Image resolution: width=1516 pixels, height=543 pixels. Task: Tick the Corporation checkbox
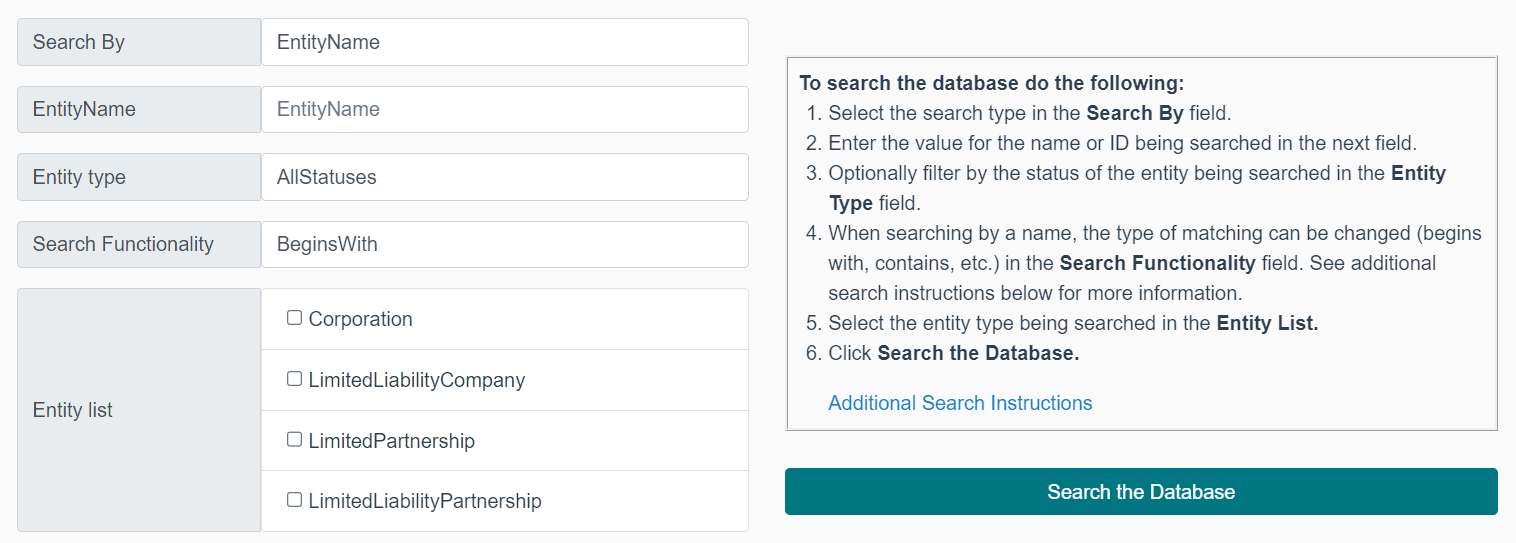[294, 318]
